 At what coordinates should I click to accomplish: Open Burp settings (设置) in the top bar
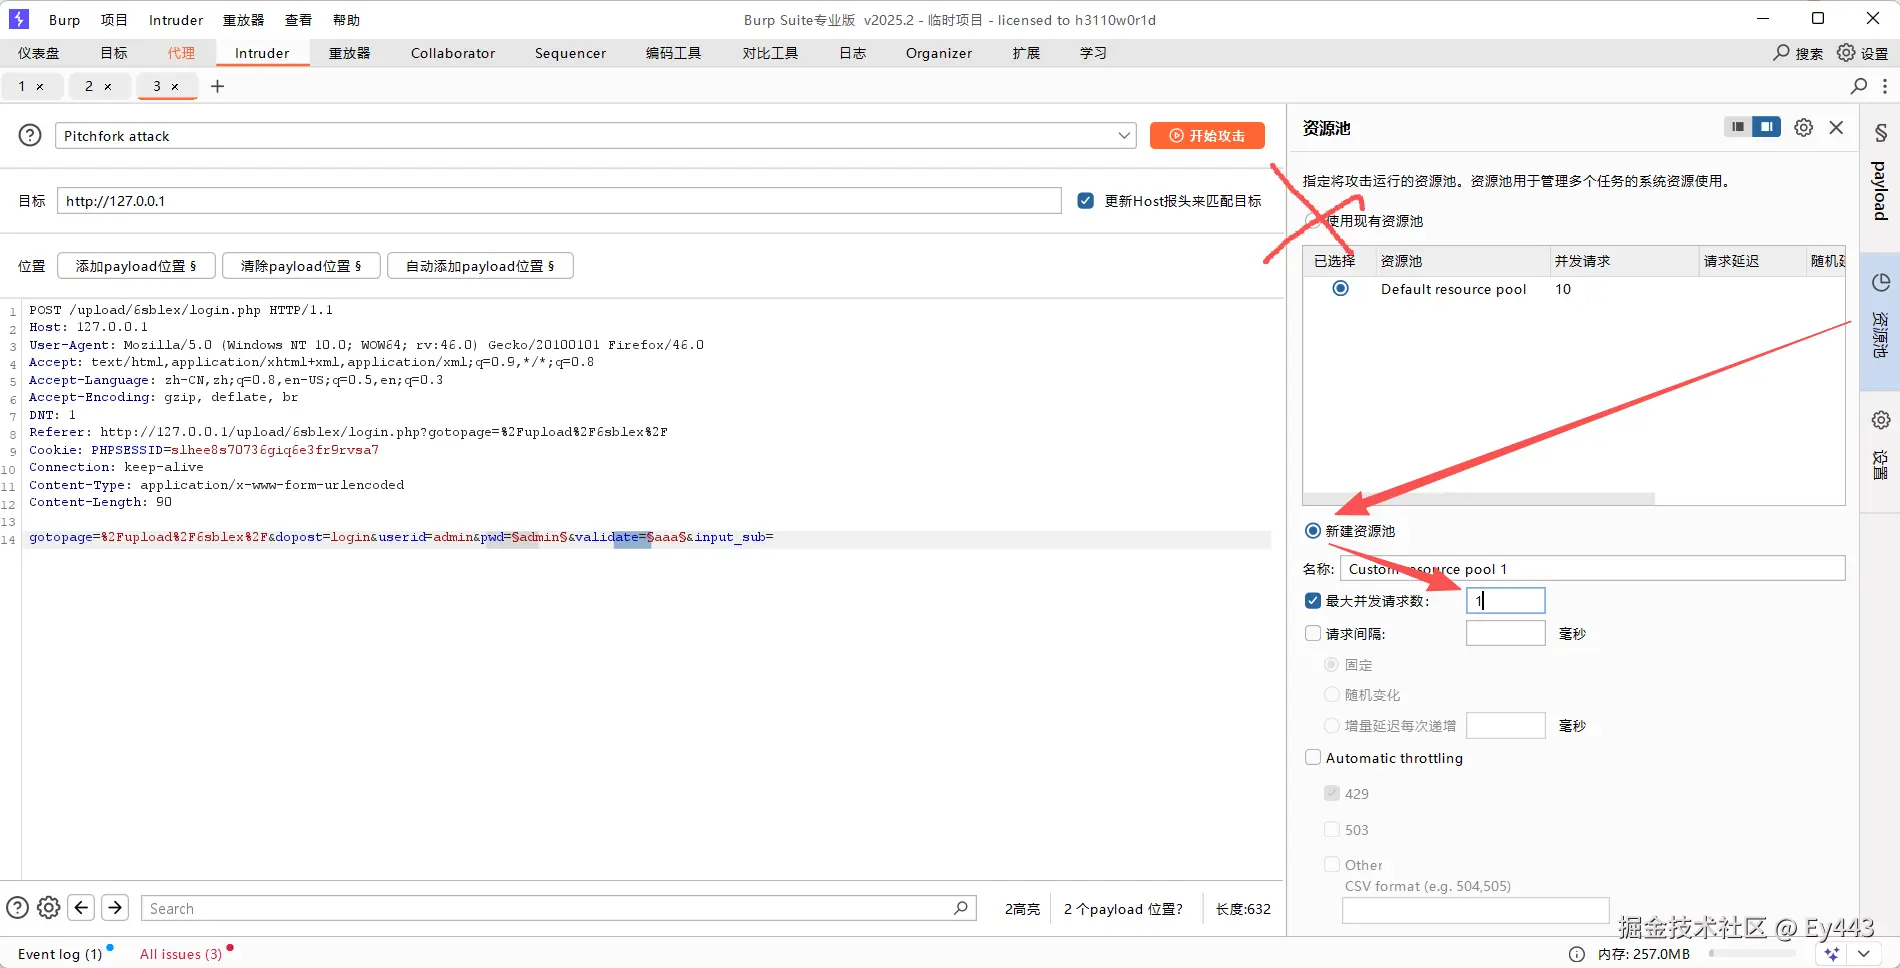pos(1862,53)
